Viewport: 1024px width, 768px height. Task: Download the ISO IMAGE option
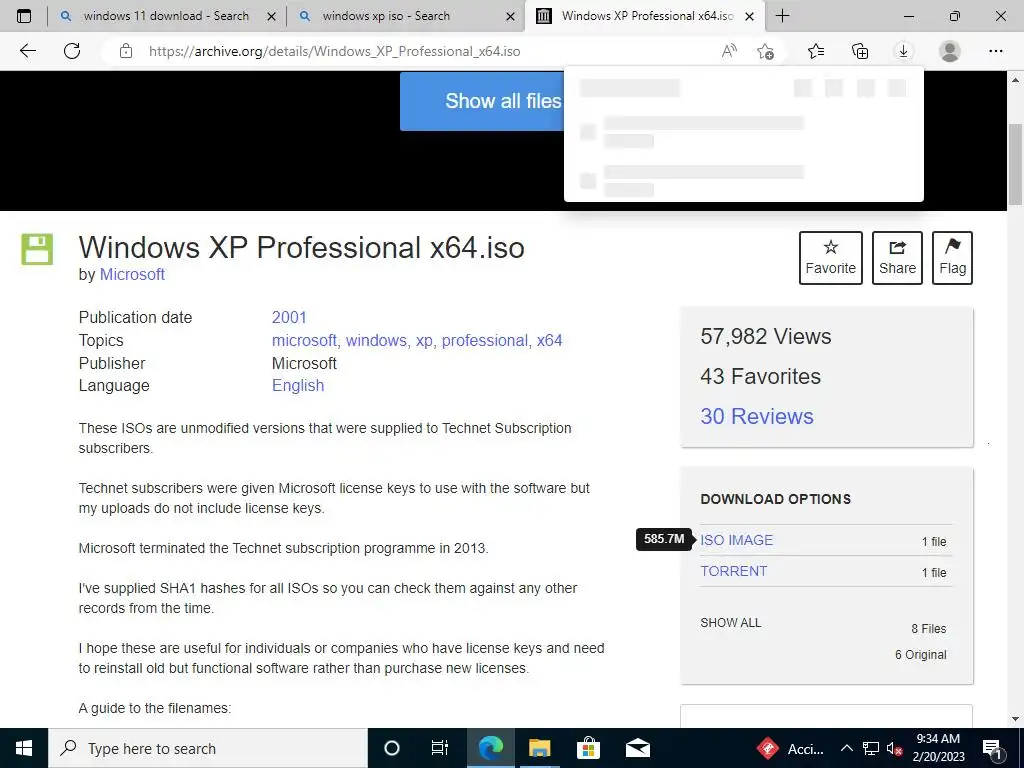coord(736,540)
